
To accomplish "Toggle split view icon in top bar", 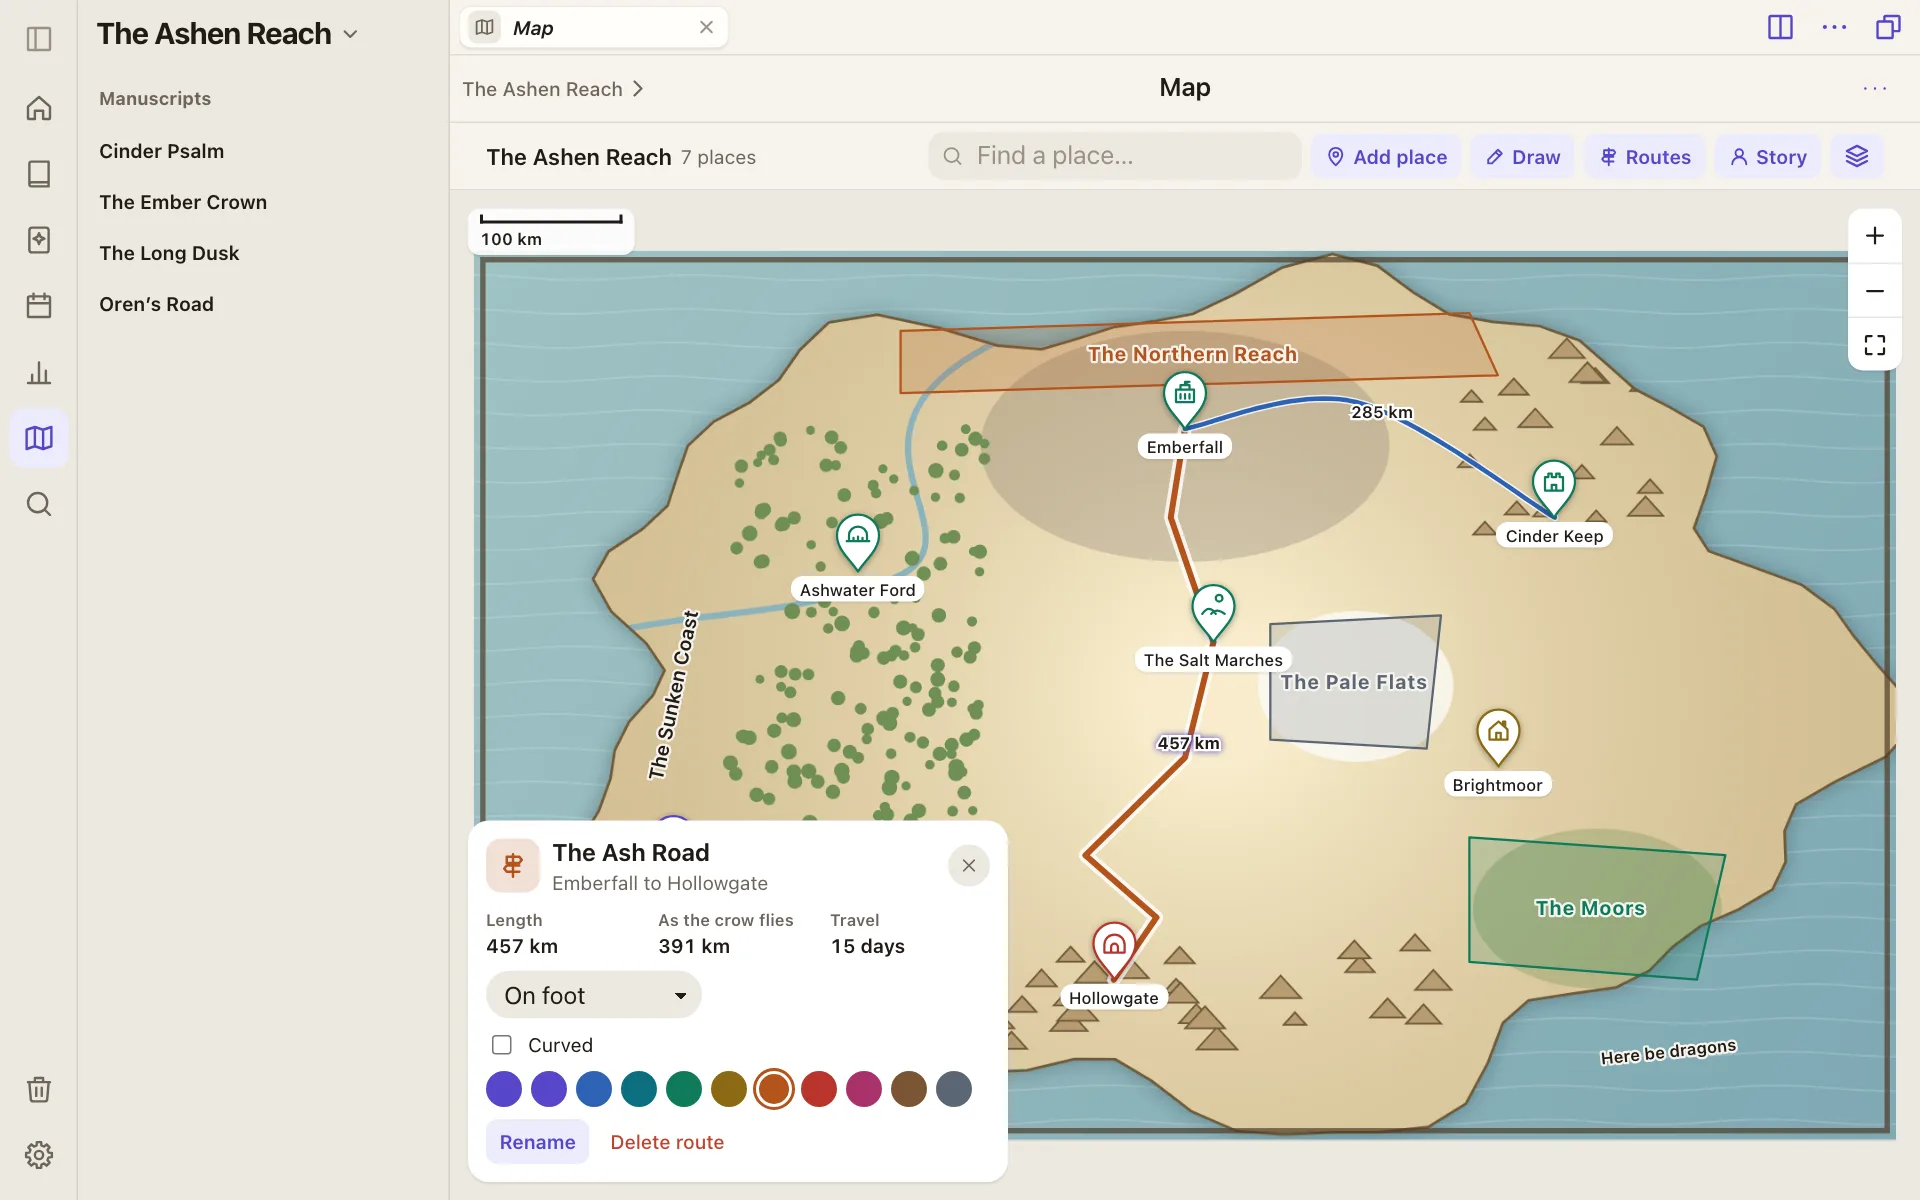I will (x=1781, y=27).
